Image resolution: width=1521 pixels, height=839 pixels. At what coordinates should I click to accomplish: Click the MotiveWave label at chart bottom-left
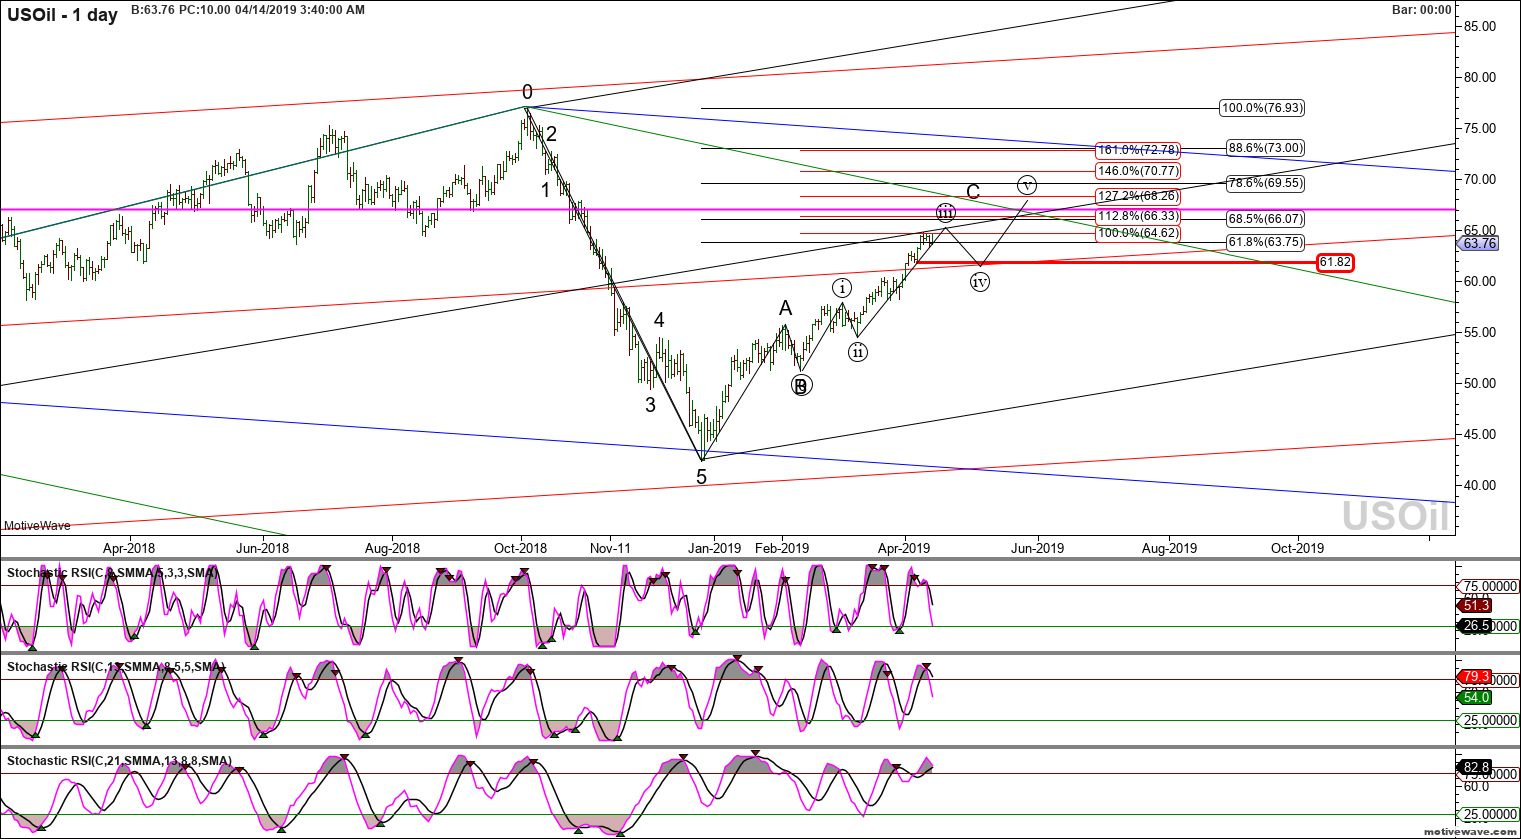(x=37, y=526)
